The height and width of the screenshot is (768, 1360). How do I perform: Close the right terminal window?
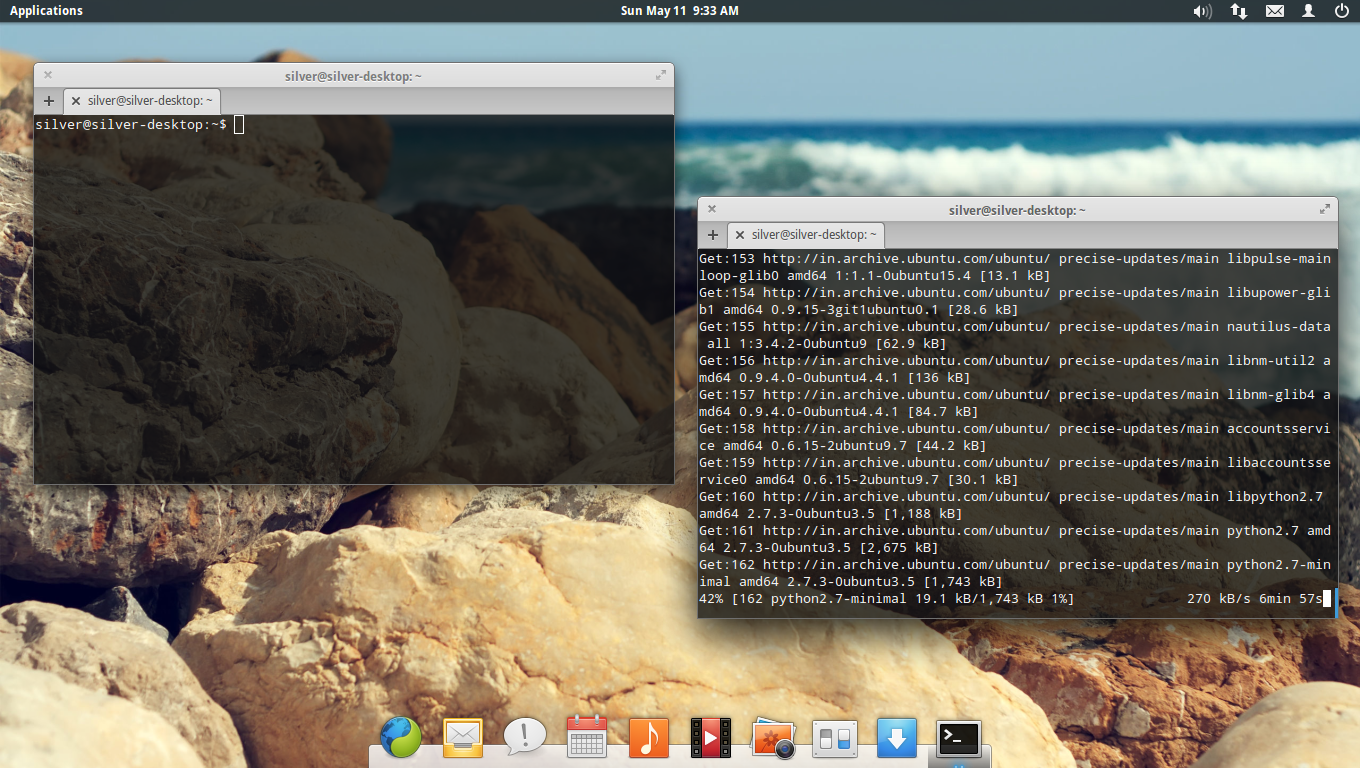click(x=711, y=209)
